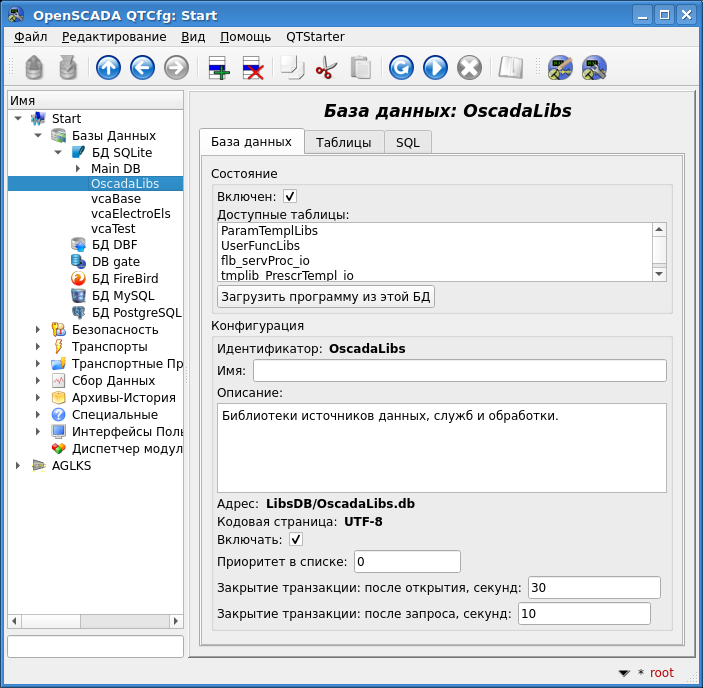Open the 'Вид' menu
Image resolution: width=703 pixels, height=688 pixels.
tap(193, 37)
